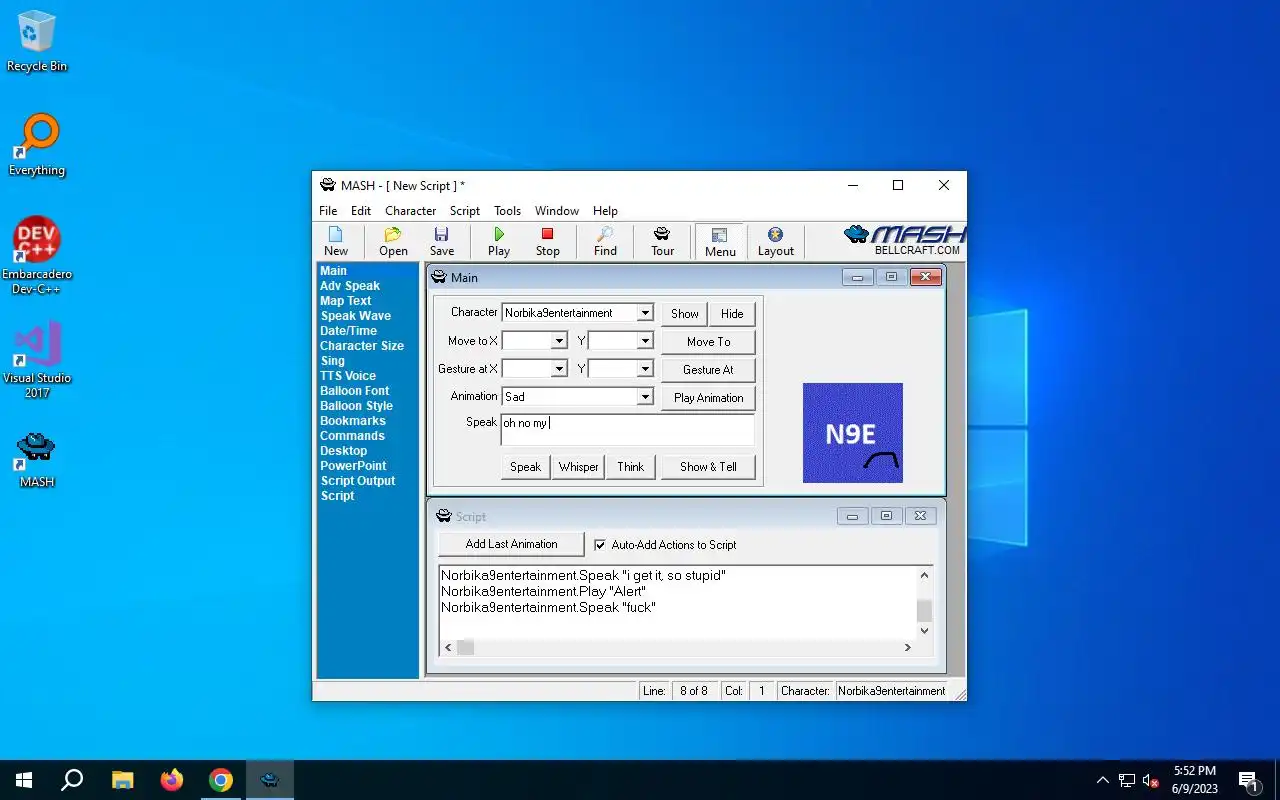Select Adv Speak in the sidebar
Screen dimensions: 1280x800
(x=350, y=286)
